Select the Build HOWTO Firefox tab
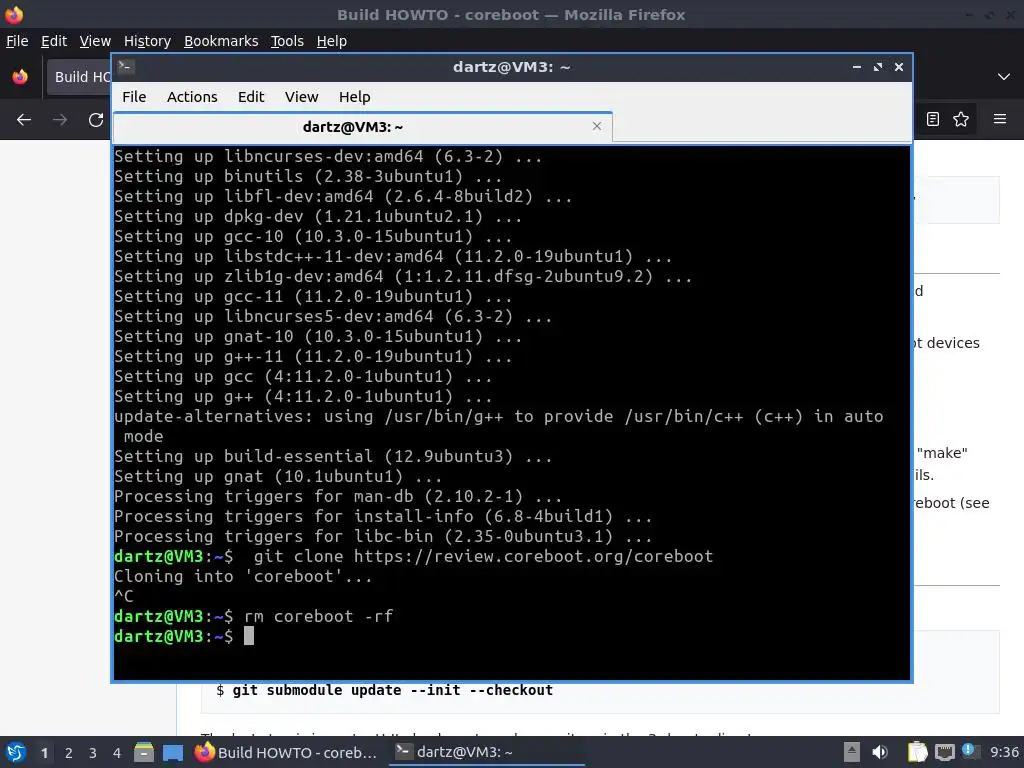The height and width of the screenshot is (768, 1024). pos(80,76)
